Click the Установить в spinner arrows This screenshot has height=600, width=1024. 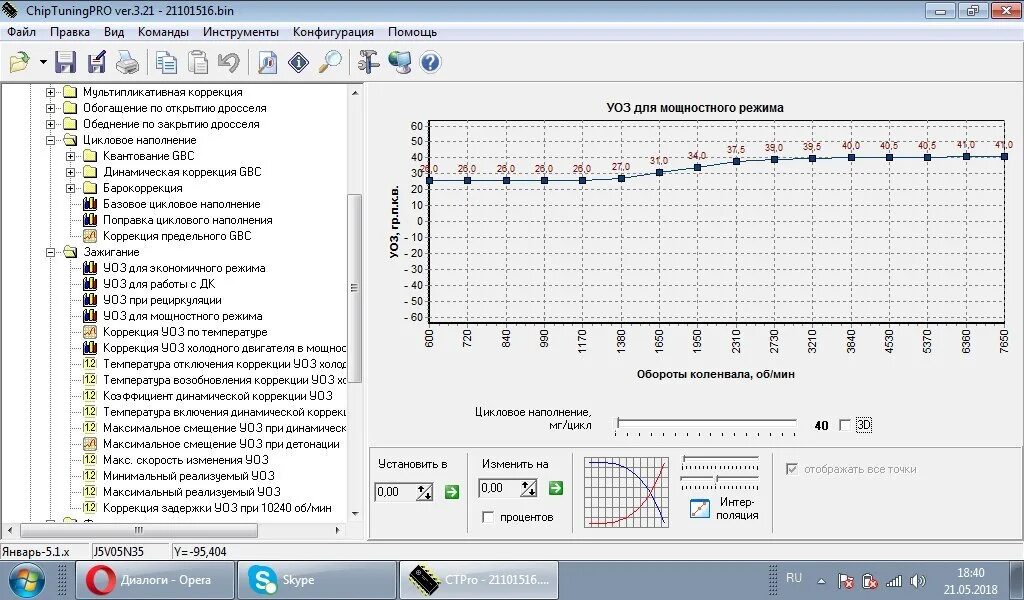(x=424, y=492)
